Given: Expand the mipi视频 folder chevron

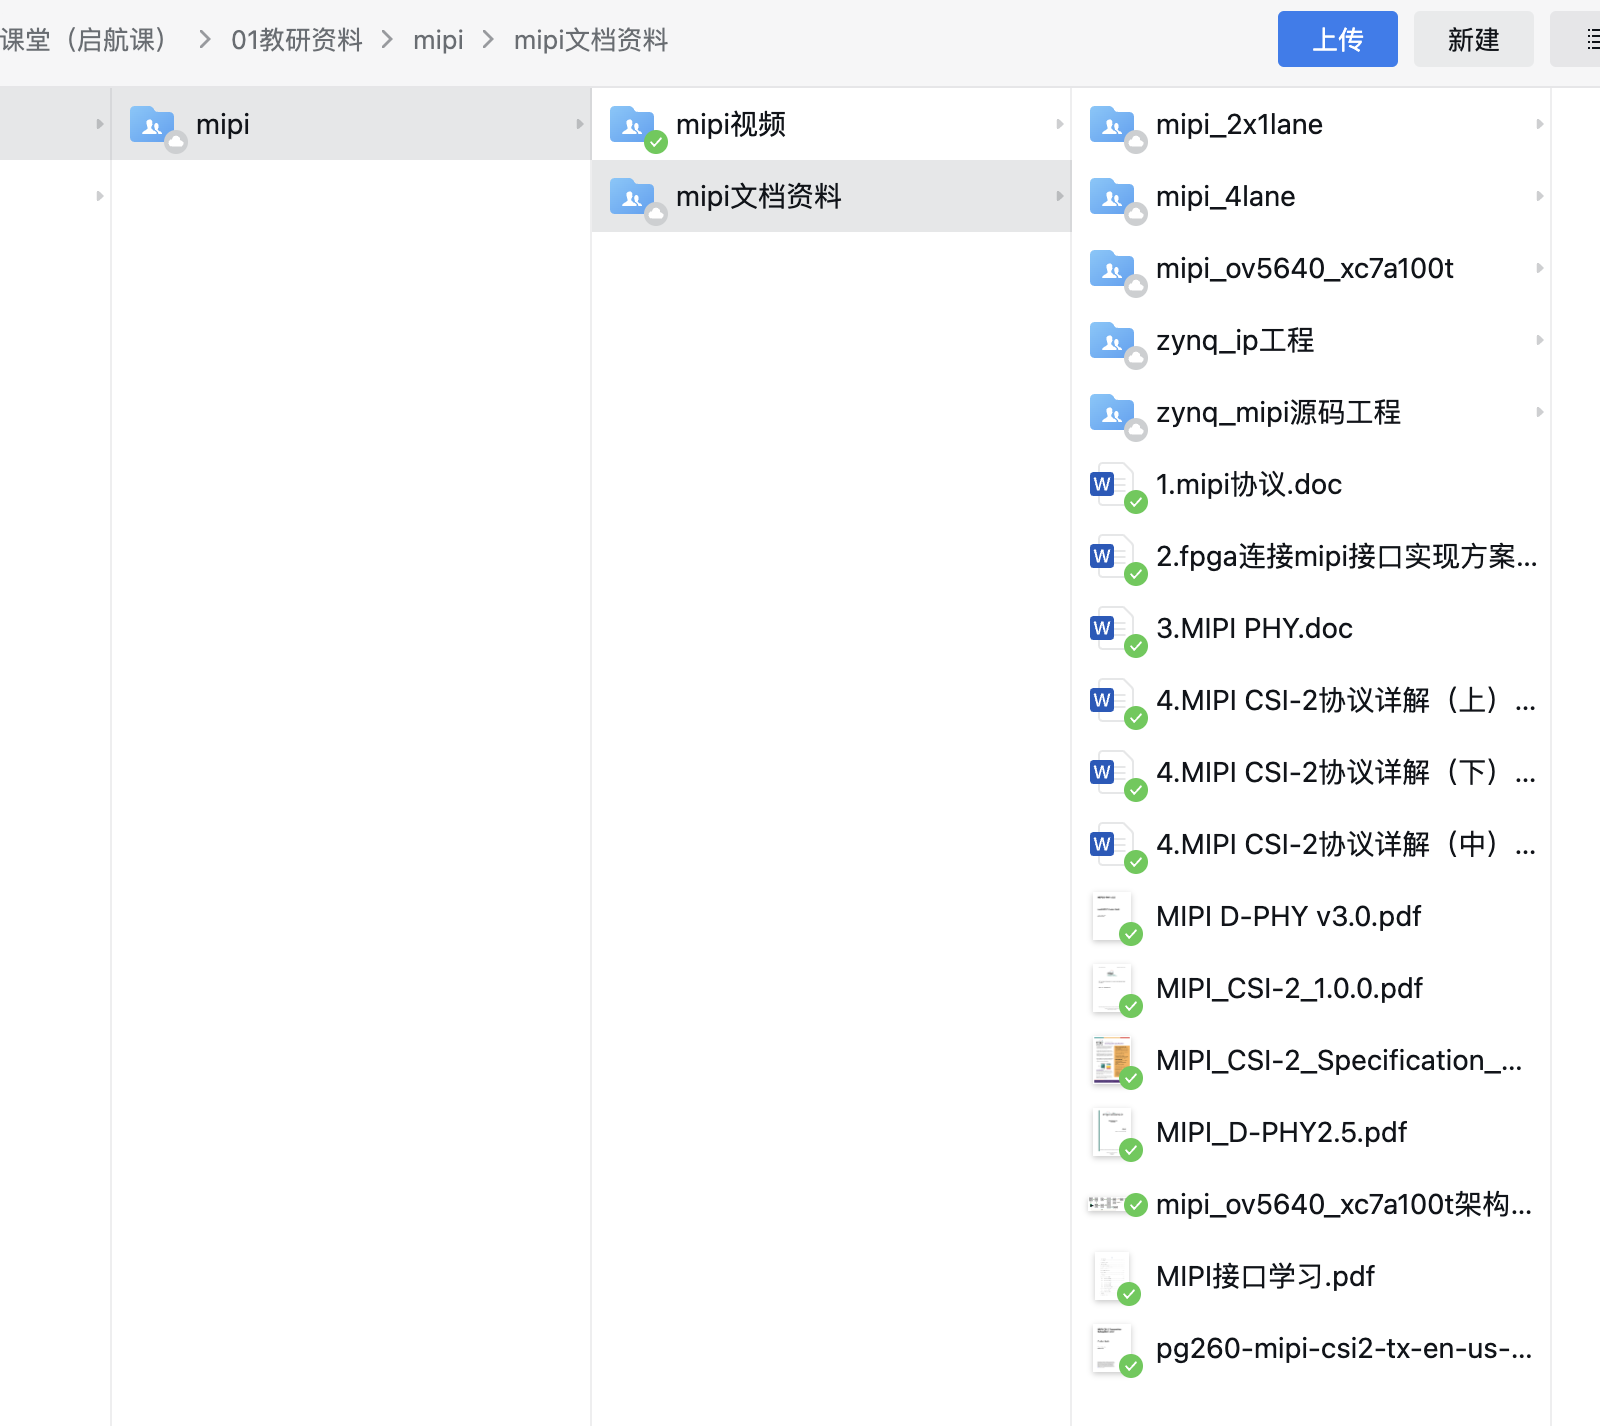Looking at the screenshot, I should click(1060, 125).
